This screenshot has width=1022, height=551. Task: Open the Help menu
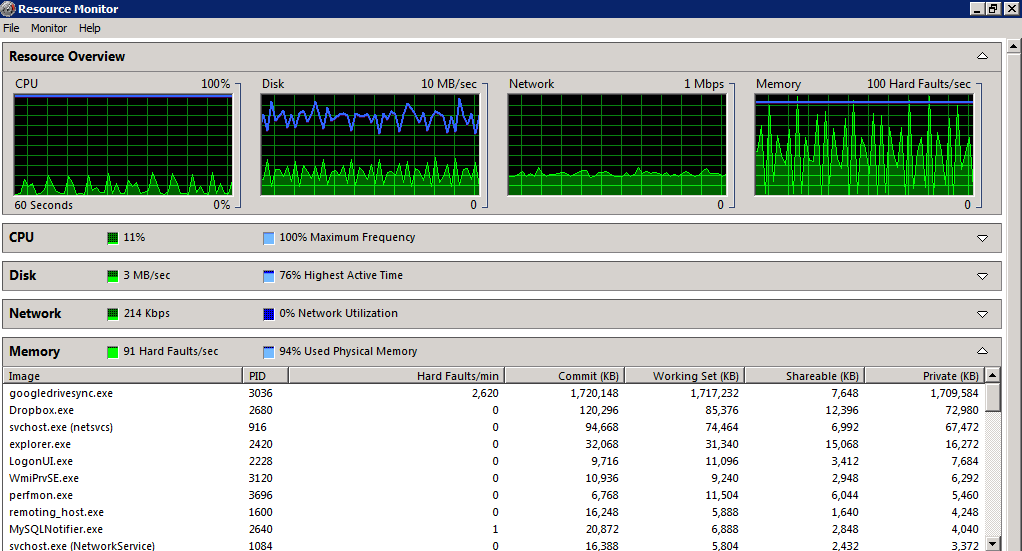[90, 28]
